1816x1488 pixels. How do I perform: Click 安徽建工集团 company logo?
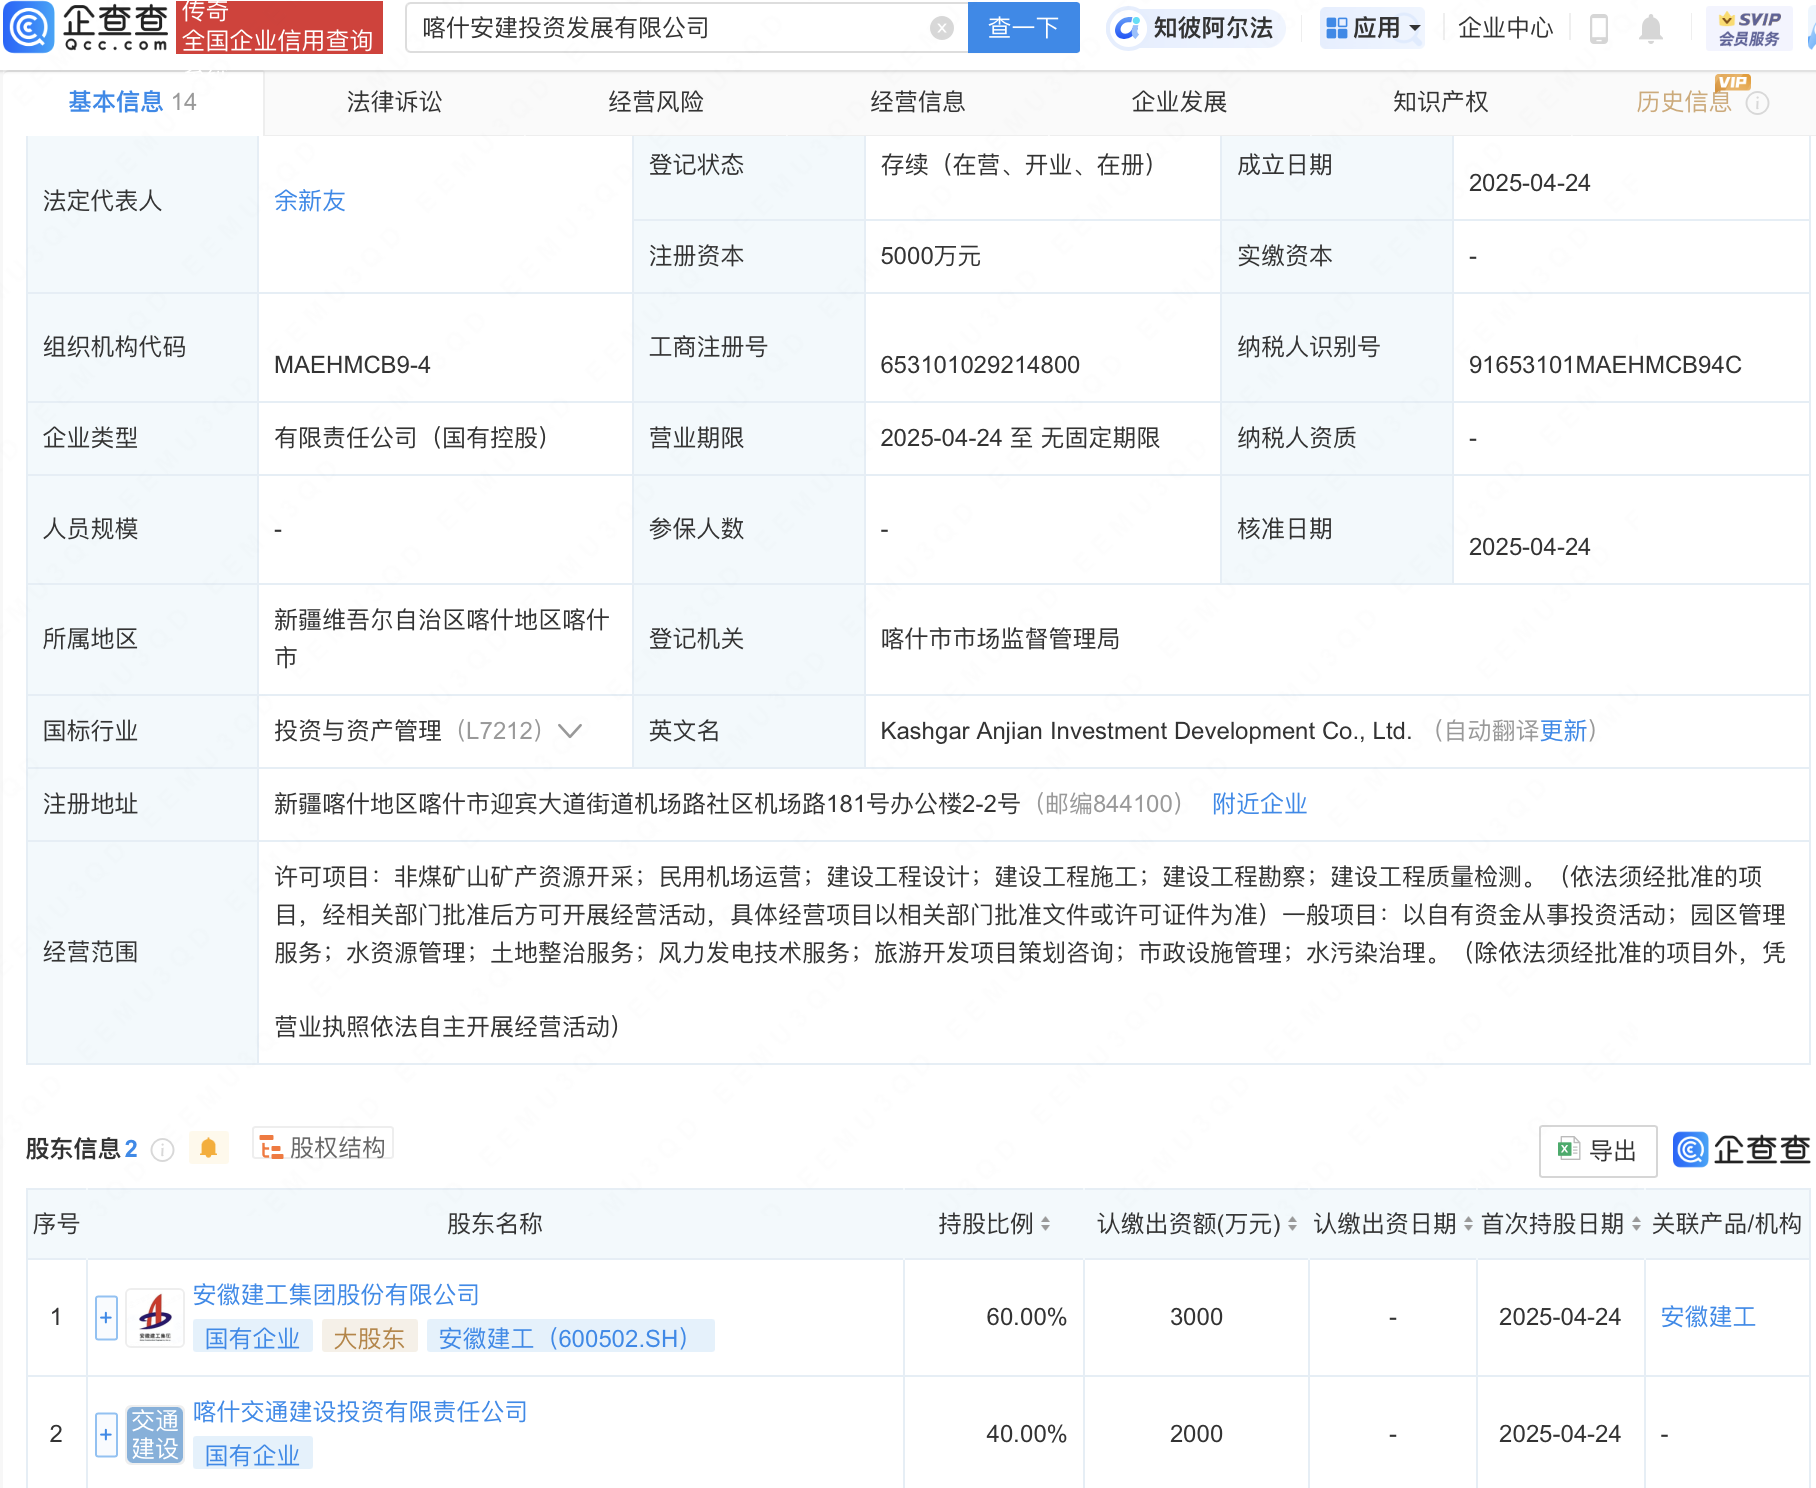155,1318
